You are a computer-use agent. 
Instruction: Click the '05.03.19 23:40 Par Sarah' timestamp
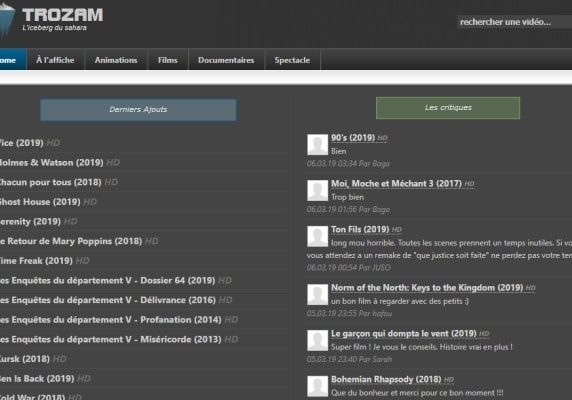pos(349,360)
